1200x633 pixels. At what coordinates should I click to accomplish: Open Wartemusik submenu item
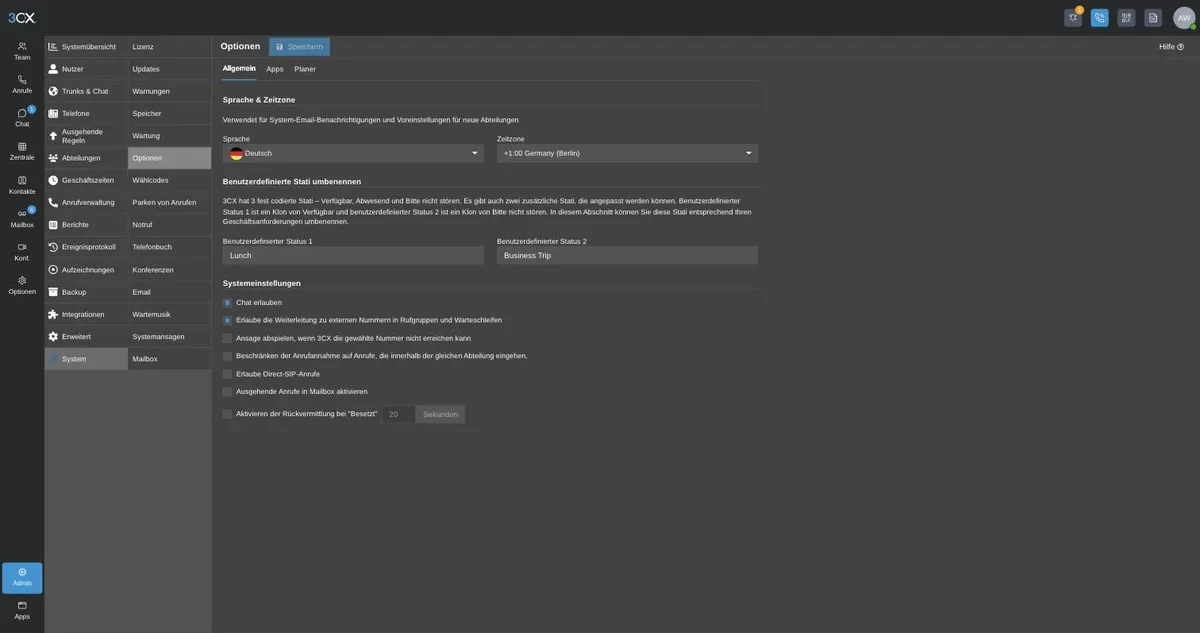click(170, 314)
